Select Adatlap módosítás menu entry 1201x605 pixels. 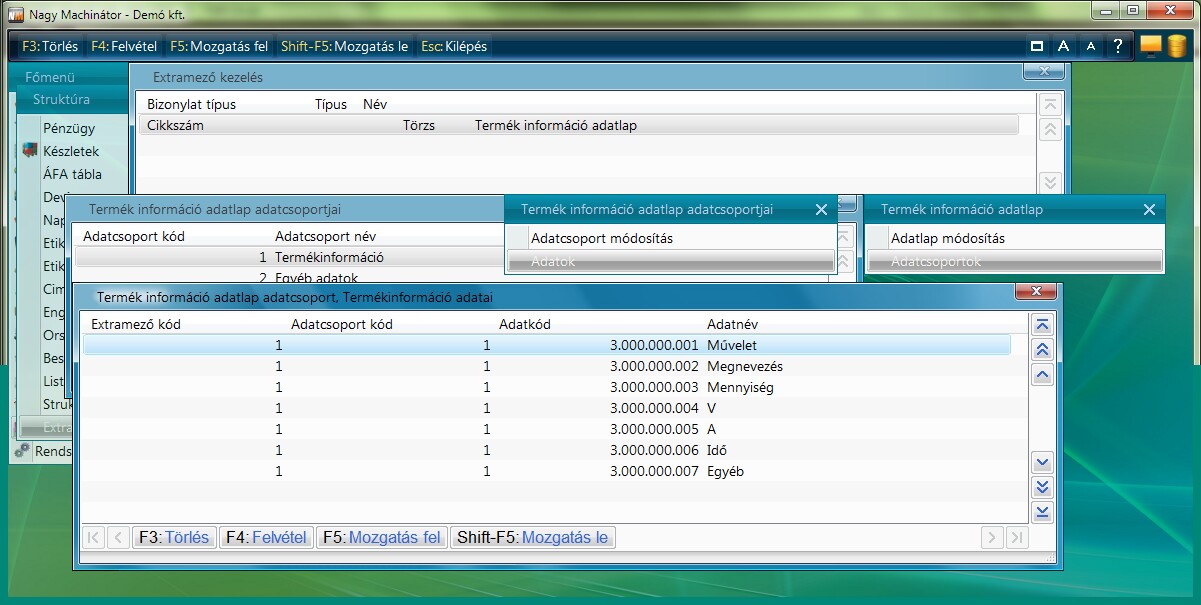(947, 239)
